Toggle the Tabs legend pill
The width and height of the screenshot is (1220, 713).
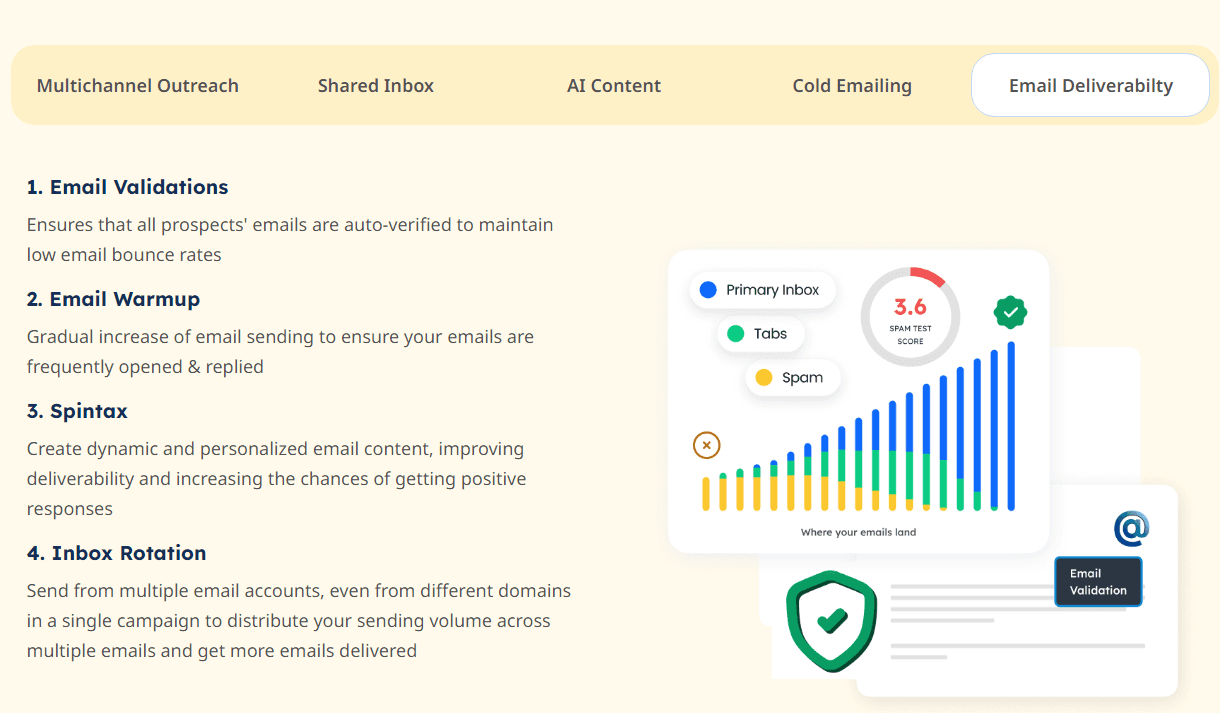[760, 333]
